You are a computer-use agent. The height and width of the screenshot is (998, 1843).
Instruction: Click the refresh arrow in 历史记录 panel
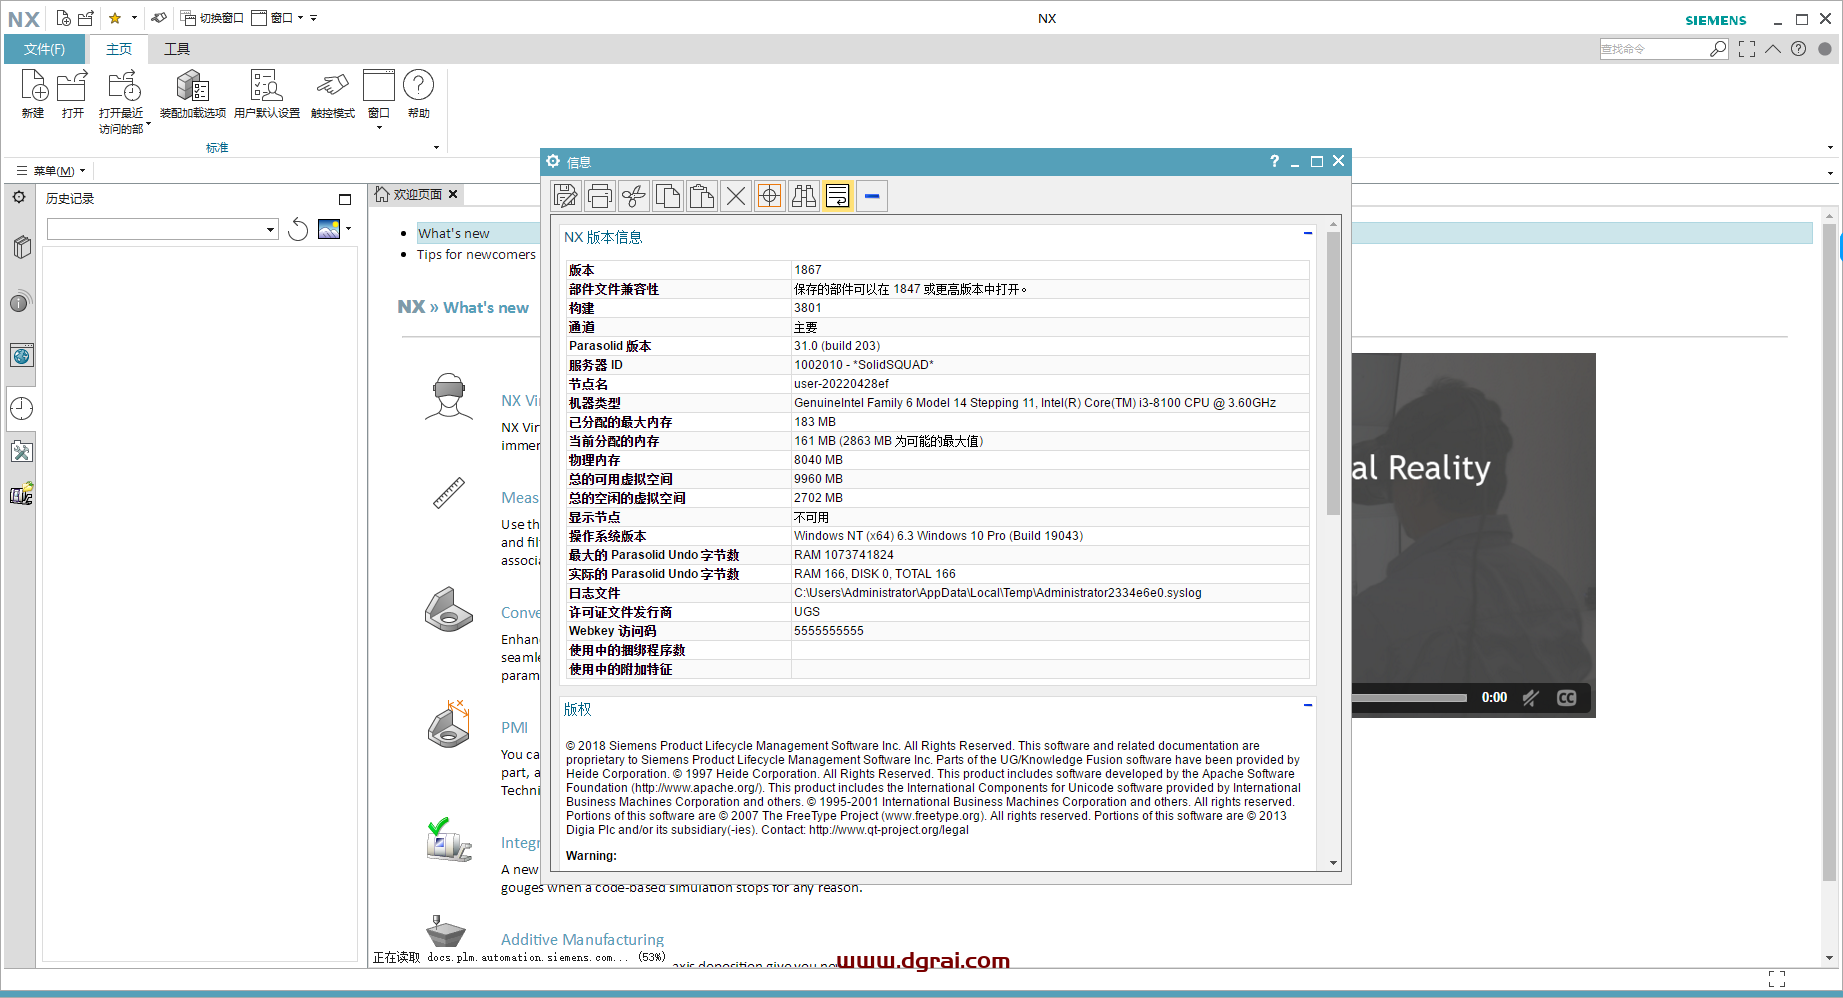coord(298,230)
